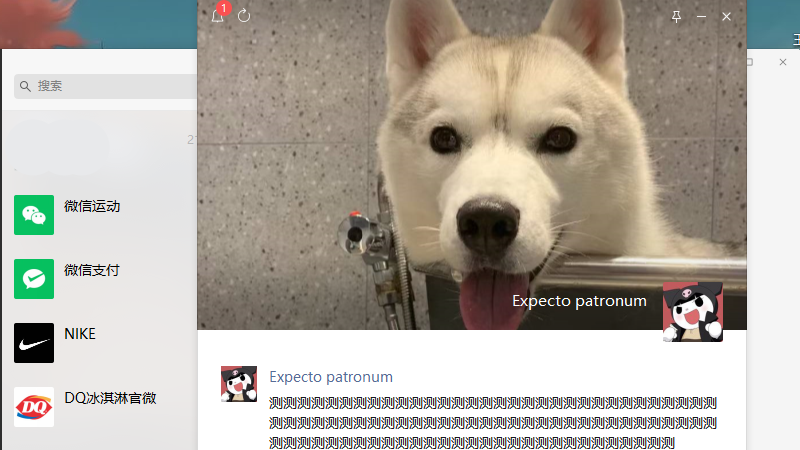Click the profile avatar on cover photo
The image size is (800, 450).
click(x=692, y=312)
